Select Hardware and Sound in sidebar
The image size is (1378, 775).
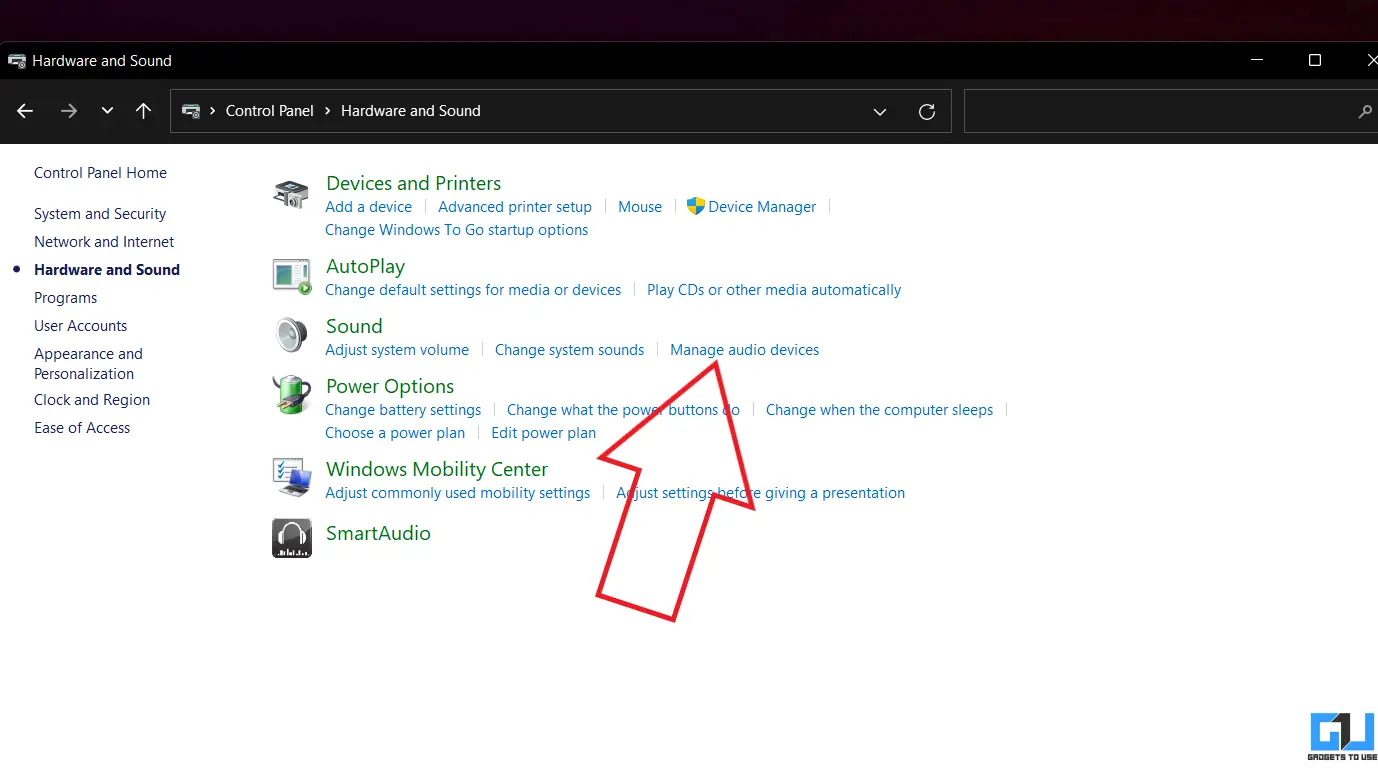[x=107, y=270]
